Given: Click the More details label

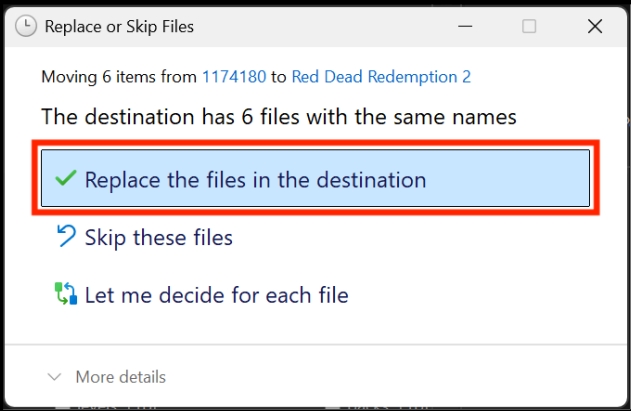Looking at the screenshot, I should click(121, 377).
